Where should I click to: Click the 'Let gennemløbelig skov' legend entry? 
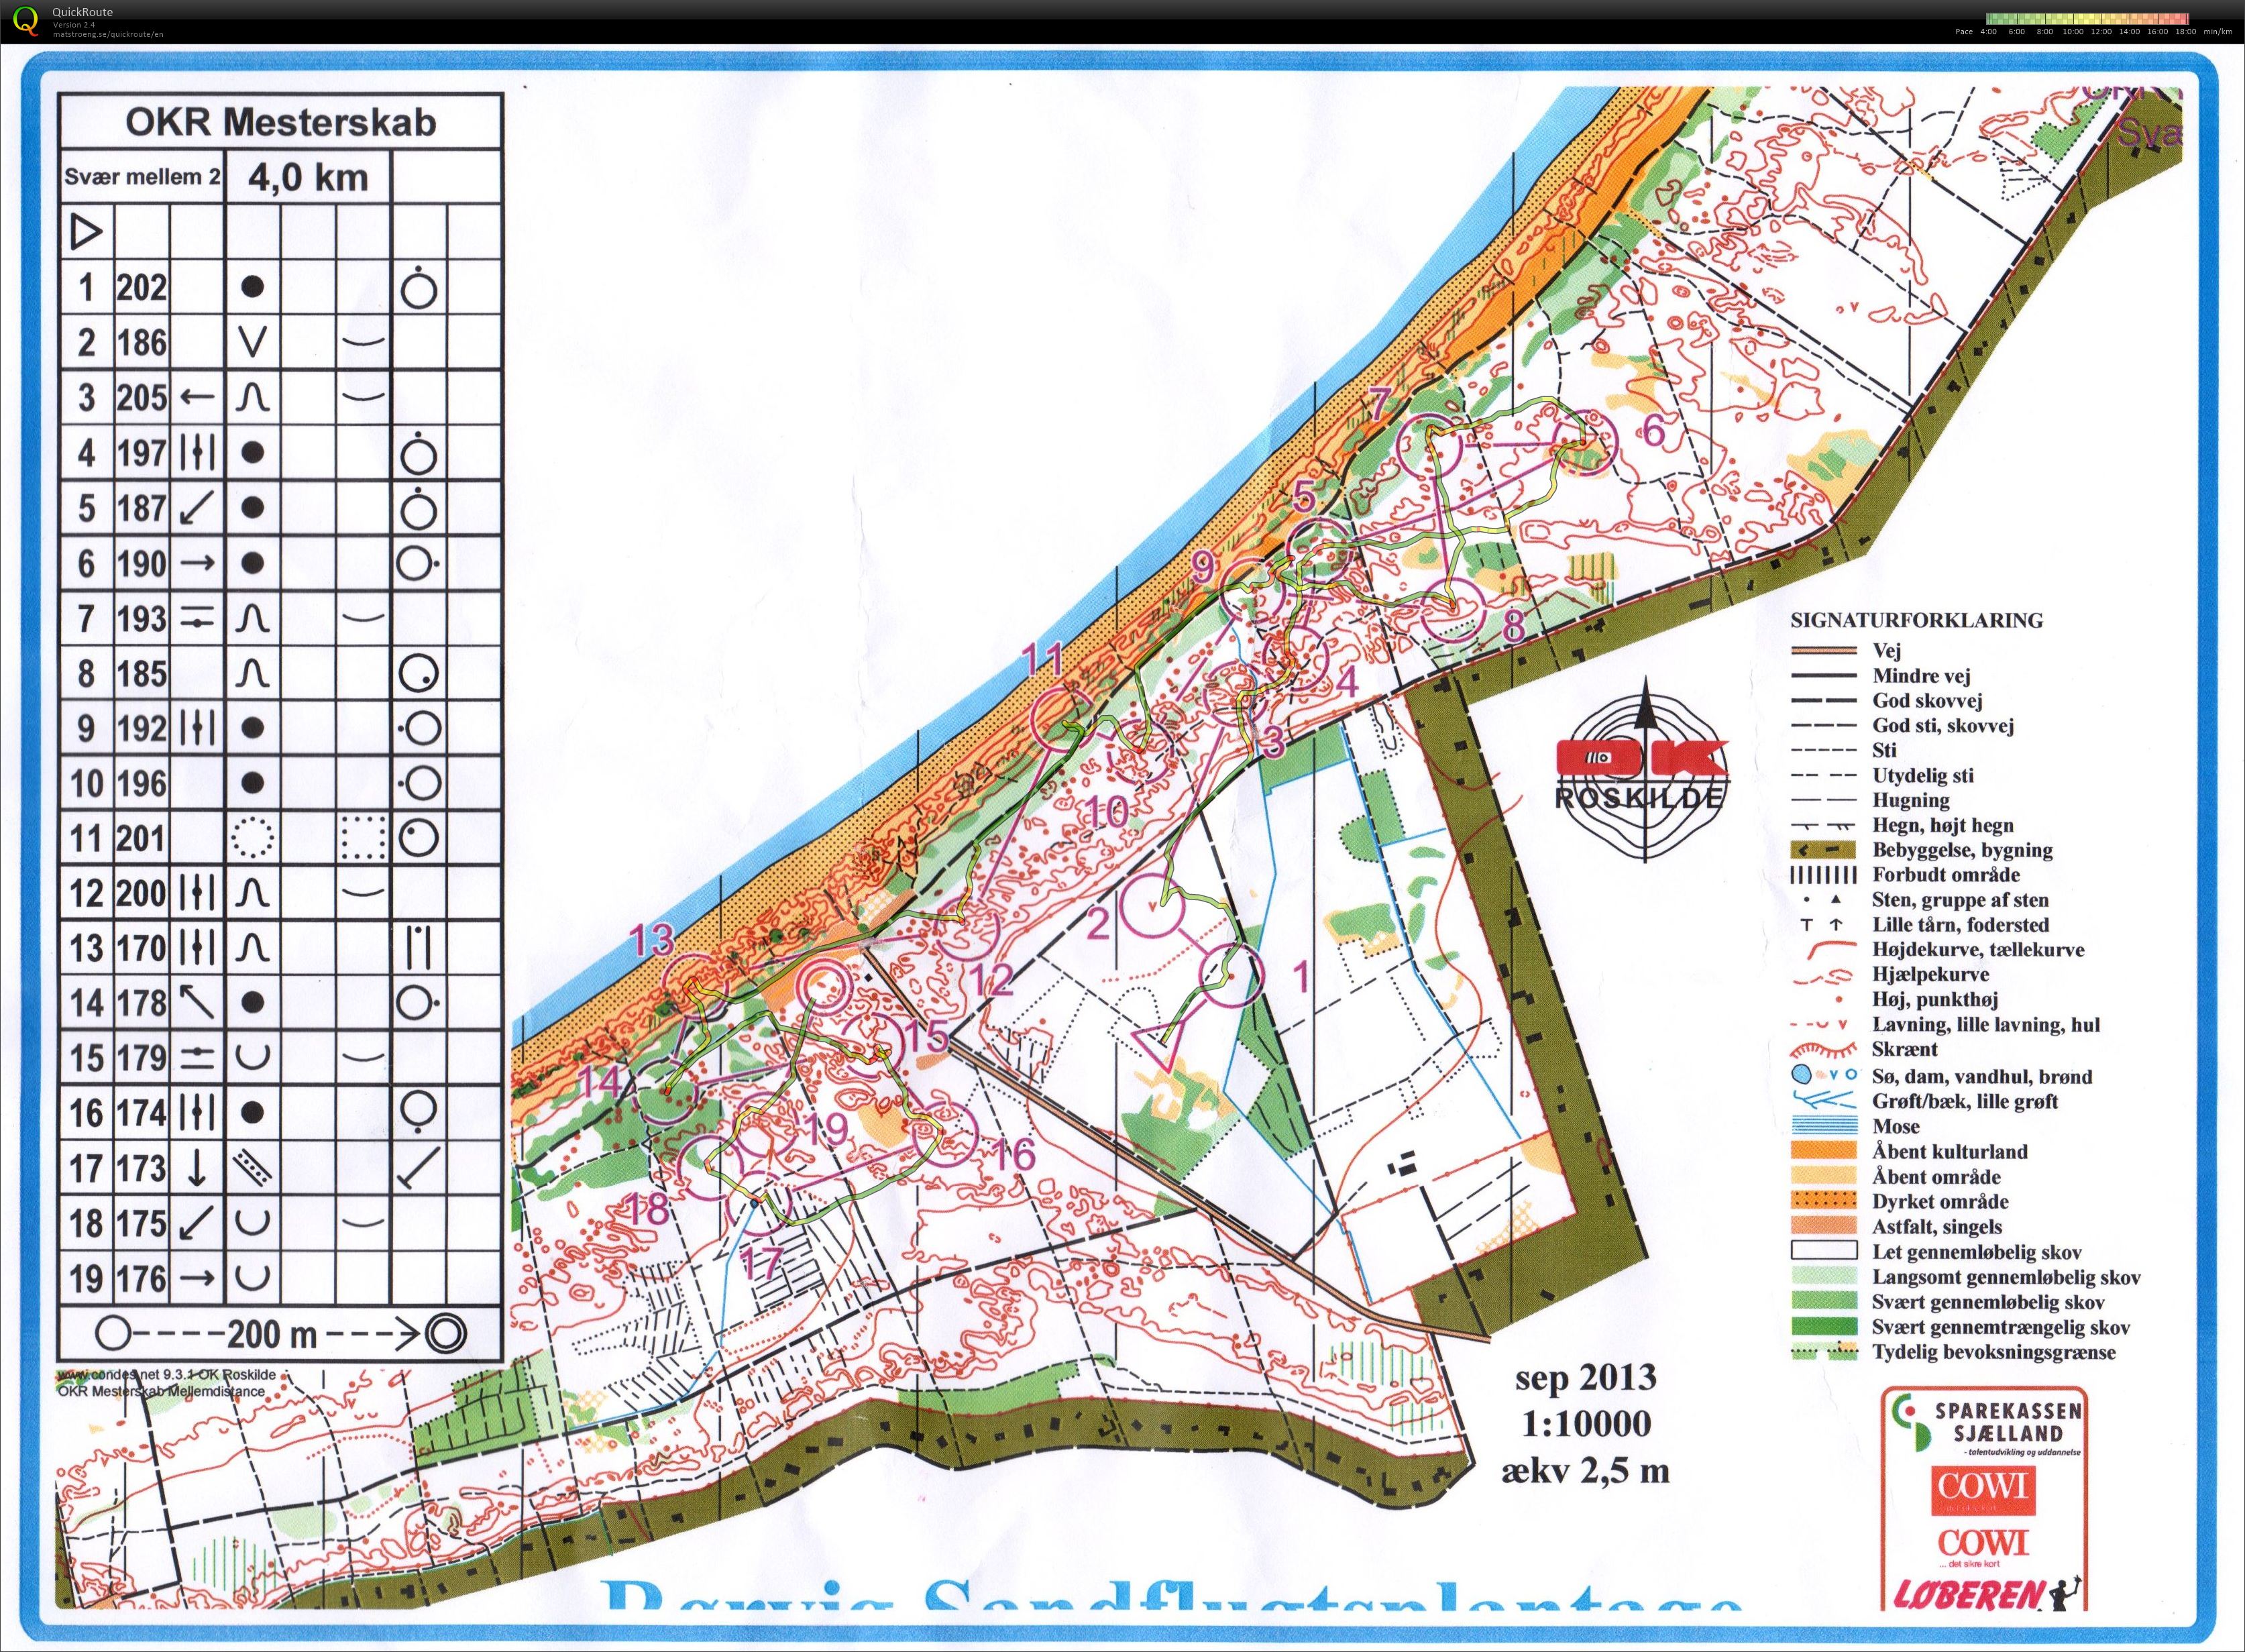[1976, 1252]
